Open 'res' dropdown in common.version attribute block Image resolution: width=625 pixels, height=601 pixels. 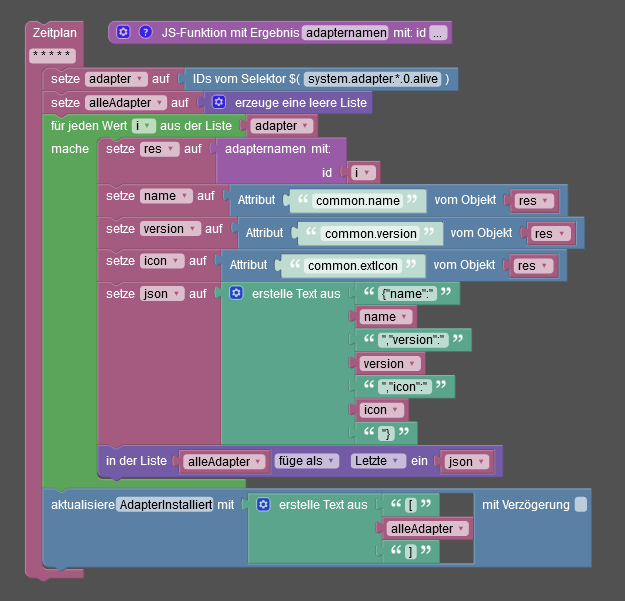click(550, 234)
